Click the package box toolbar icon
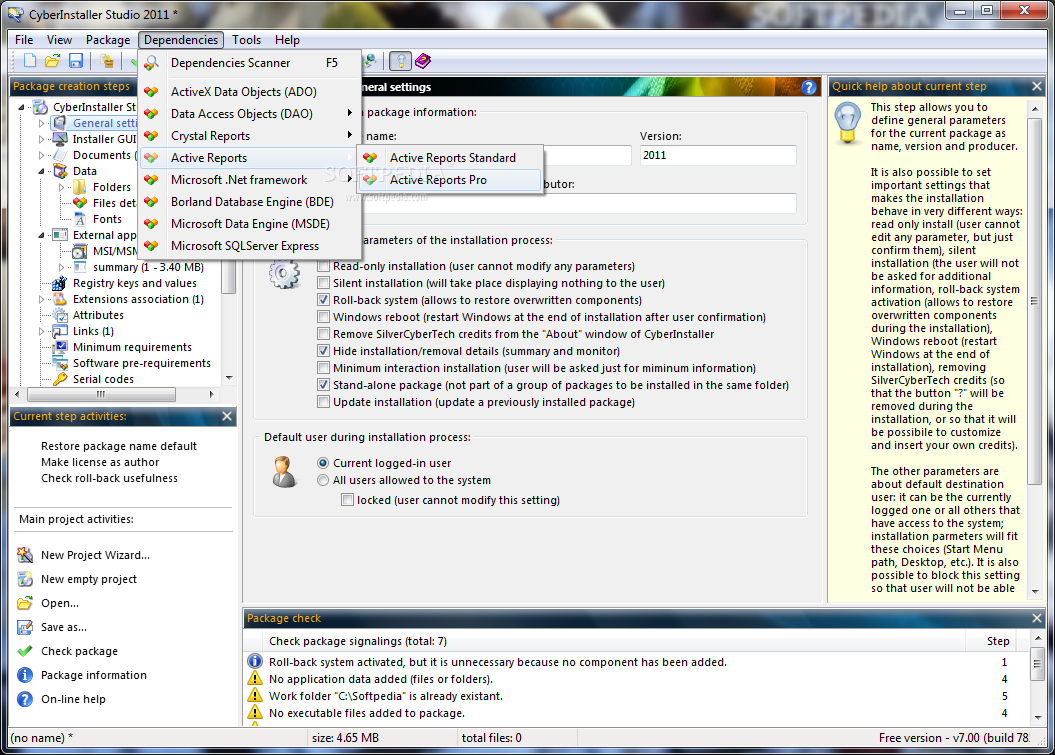The height and width of the screenshot is (755, 1055). pyautogui.click(x=106, y=61)
